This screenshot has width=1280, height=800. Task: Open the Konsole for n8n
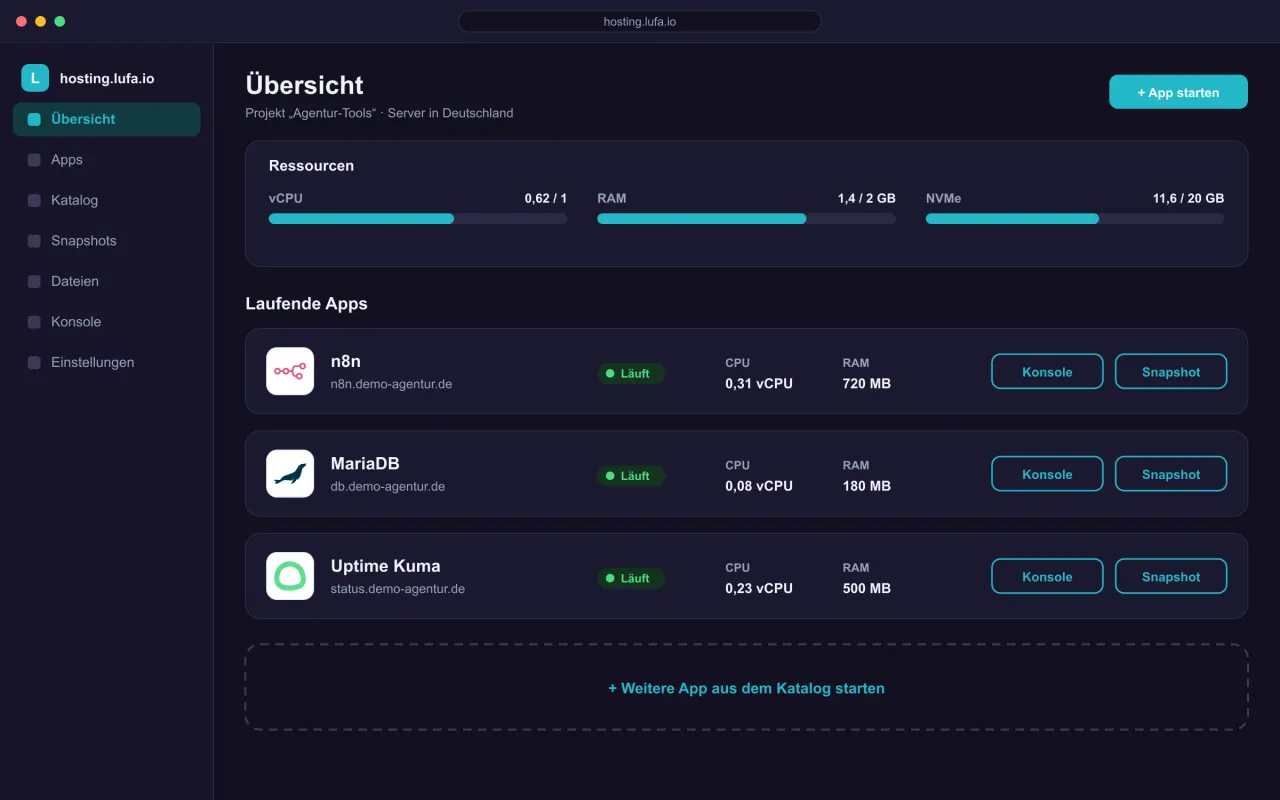click(x=1047, y=372)
